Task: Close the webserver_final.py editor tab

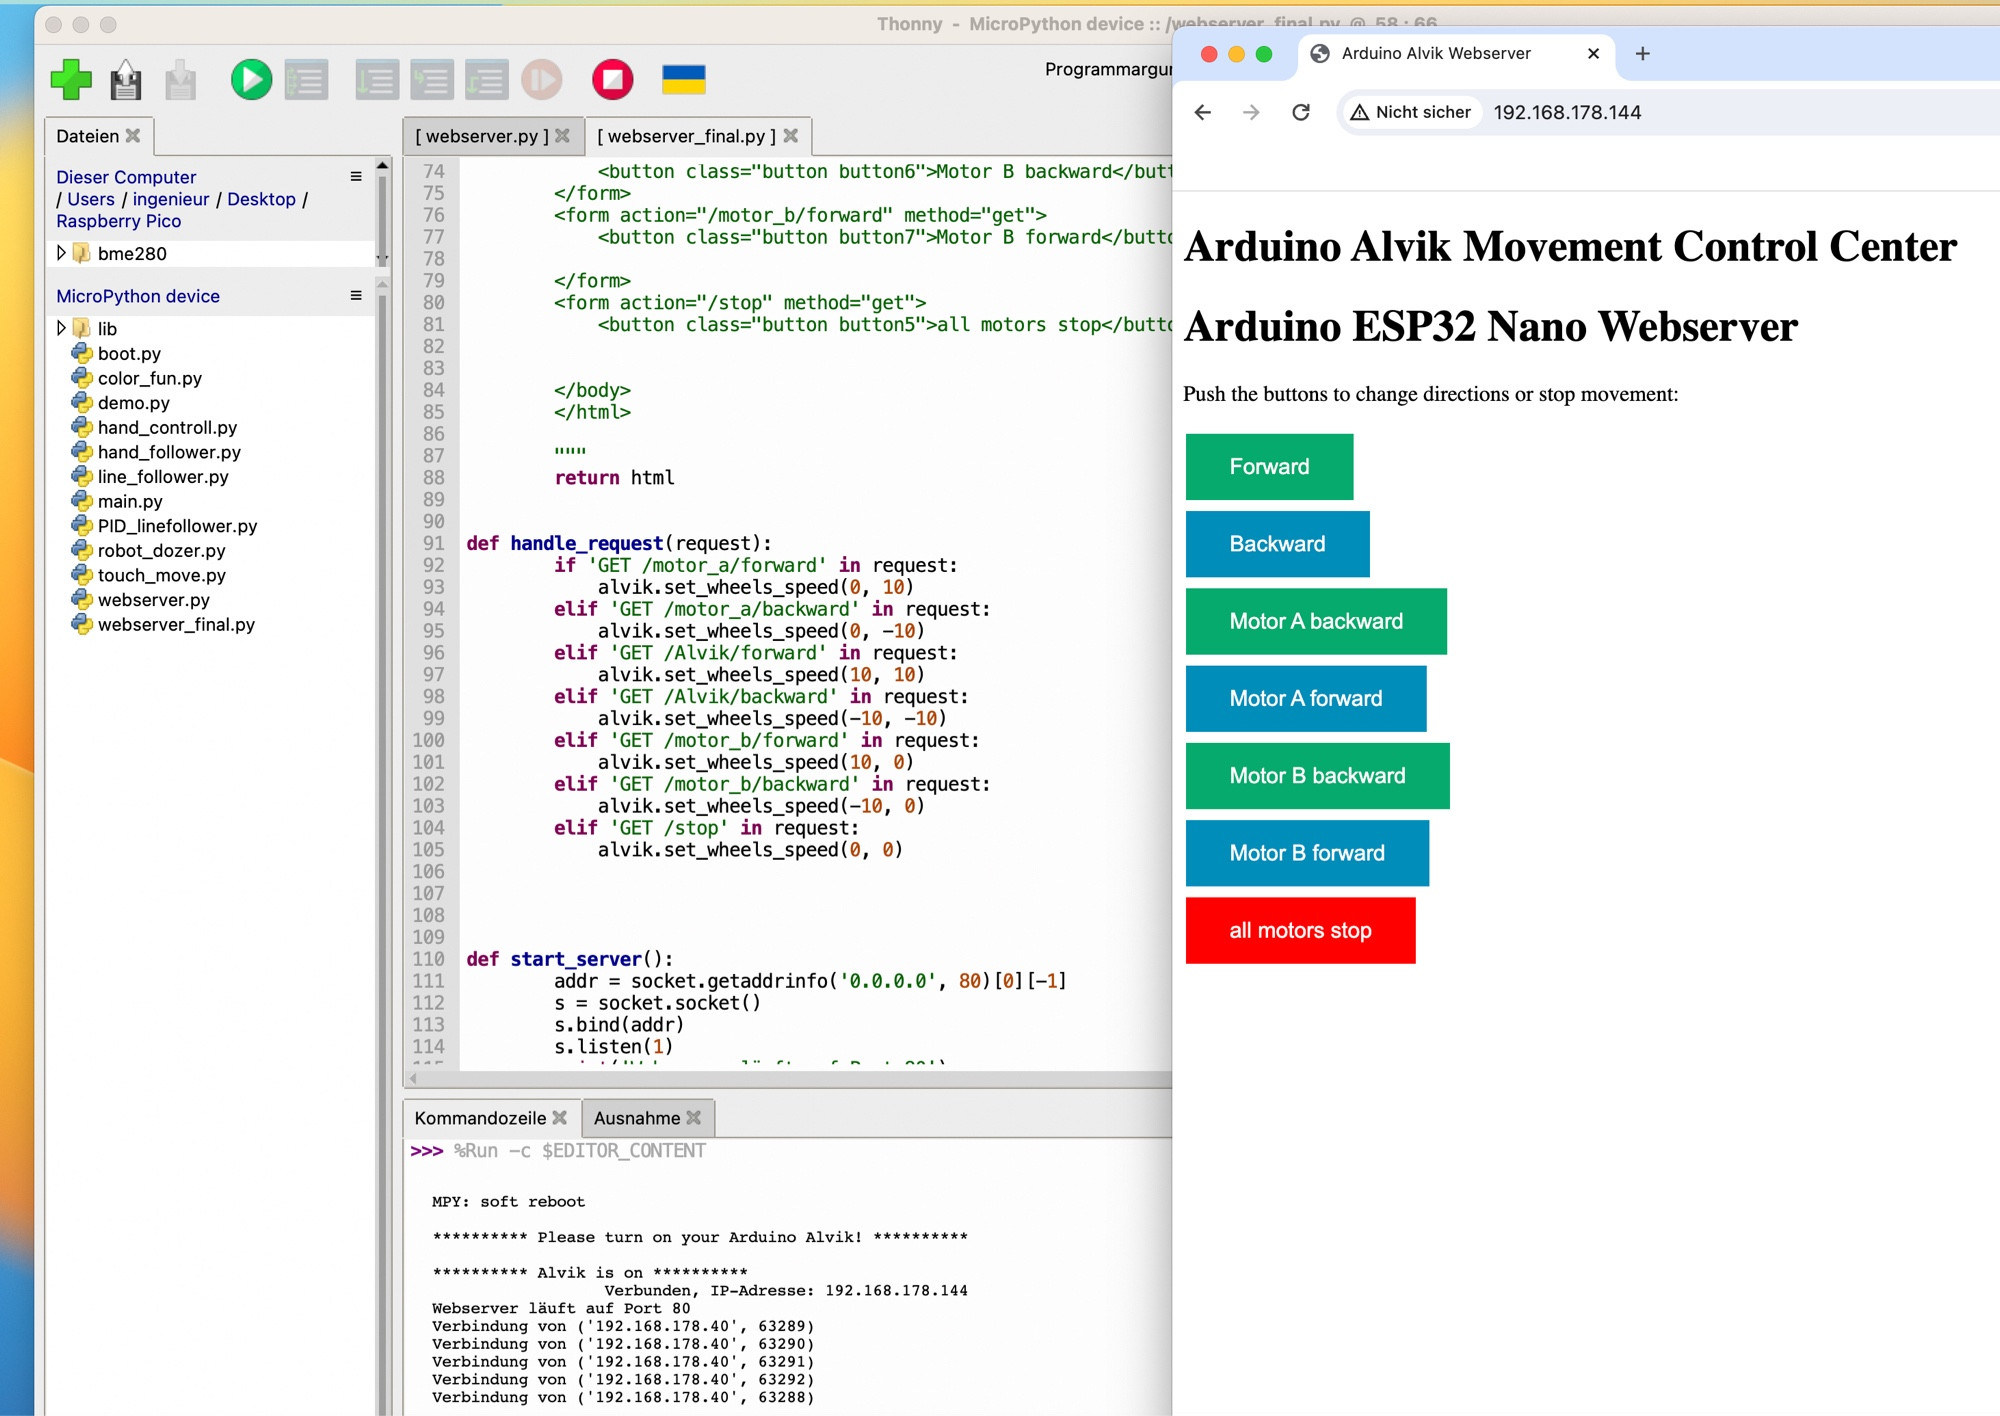Action: click(791, 135)
